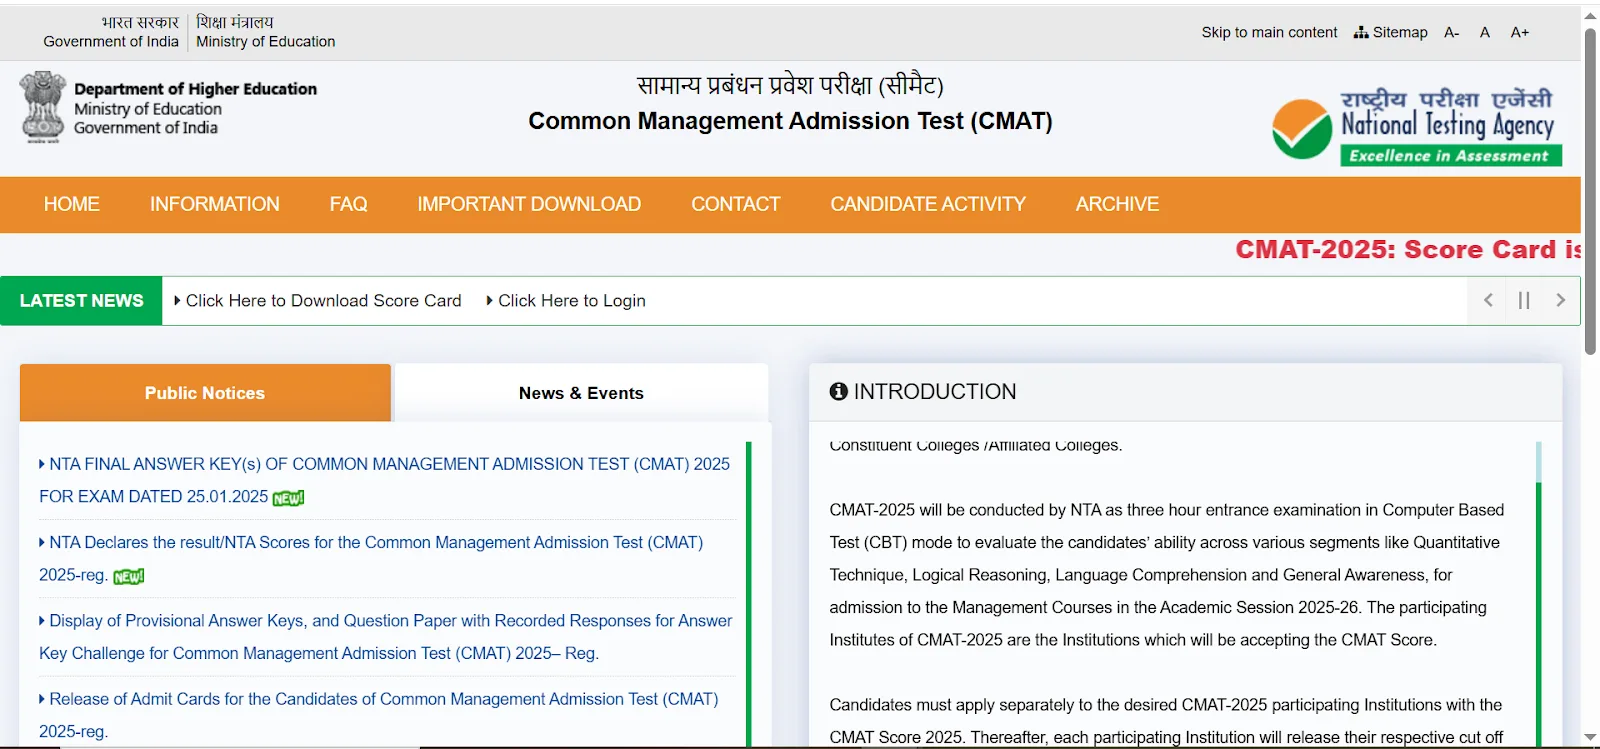1600x749 pixels.
Task: Click paragraph starting Candidates must apply separately
Action: coord(1167,721)
